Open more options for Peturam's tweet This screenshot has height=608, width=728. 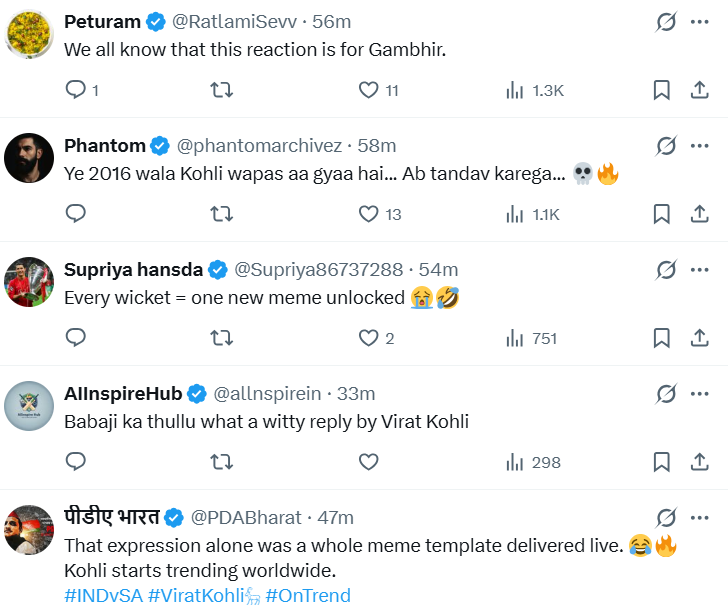700,22
